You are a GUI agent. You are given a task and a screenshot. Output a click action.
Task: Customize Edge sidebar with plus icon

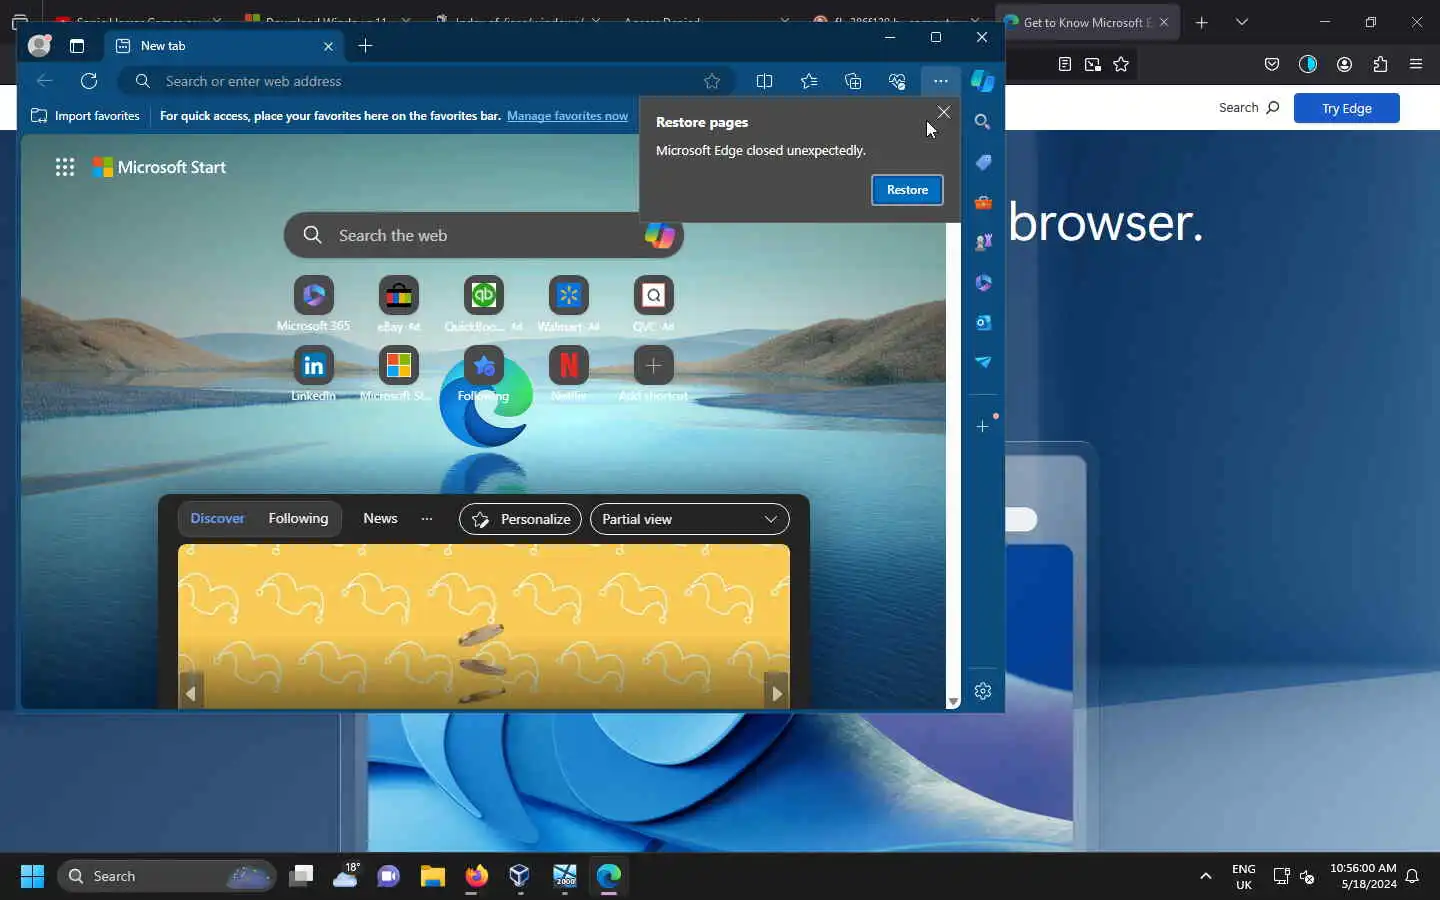click(x=983, y=426)
